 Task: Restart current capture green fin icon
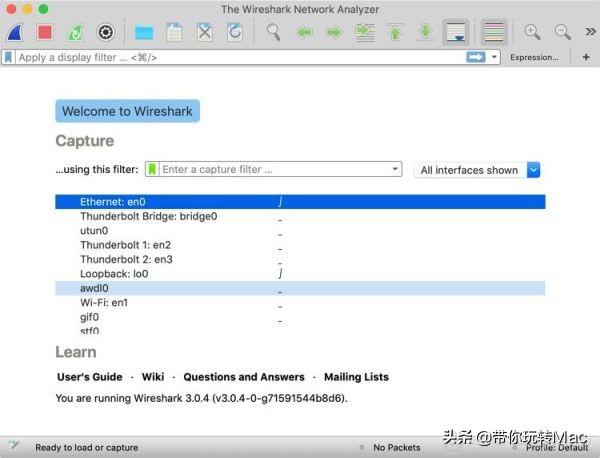click(x=75, y=33)
